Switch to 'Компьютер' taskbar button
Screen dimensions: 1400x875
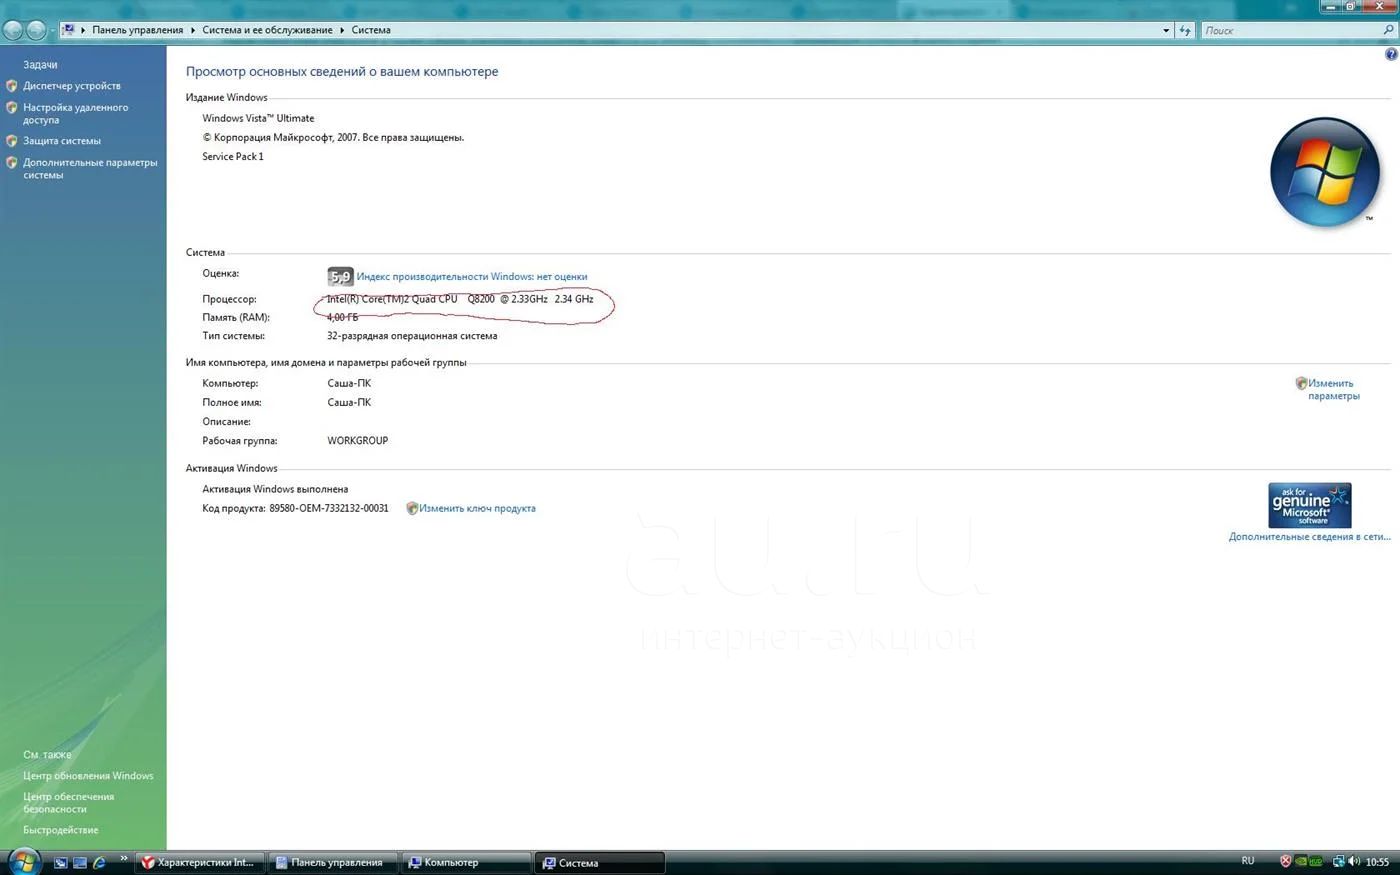point(465,862)
